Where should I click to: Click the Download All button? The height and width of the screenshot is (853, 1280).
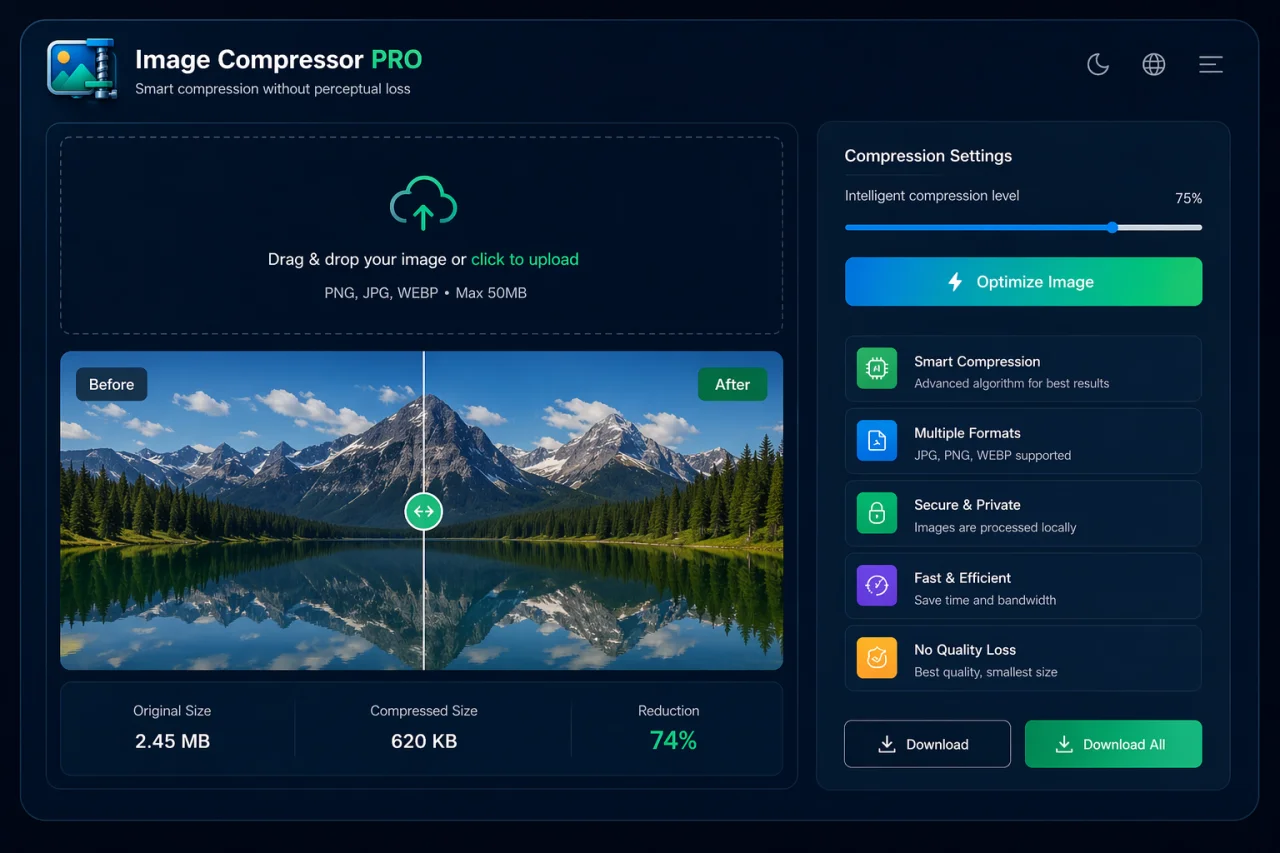point(1113,744)
